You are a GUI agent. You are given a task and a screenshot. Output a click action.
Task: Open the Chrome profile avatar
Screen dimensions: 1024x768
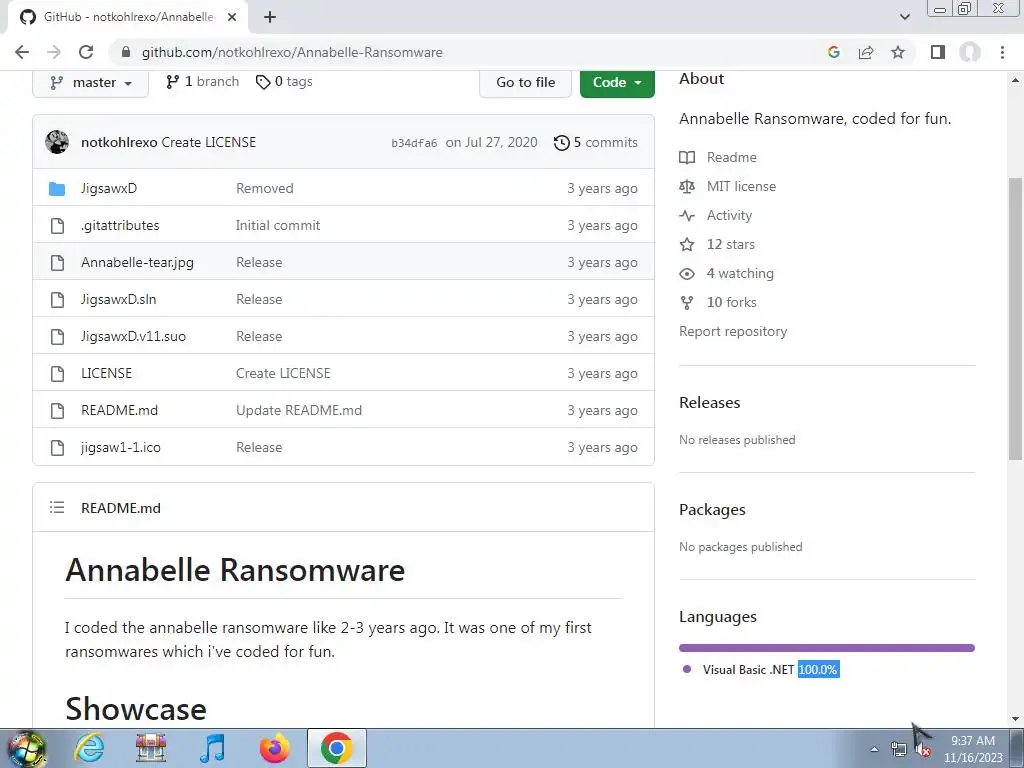970,52
